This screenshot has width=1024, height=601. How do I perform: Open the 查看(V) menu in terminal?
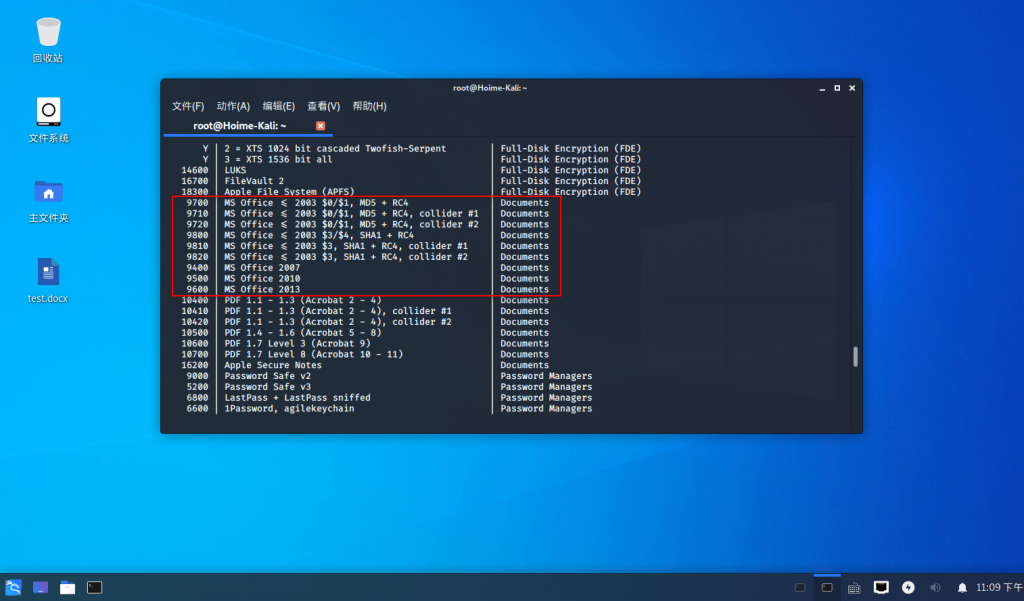pyautogui.click(x=323, y=106)
